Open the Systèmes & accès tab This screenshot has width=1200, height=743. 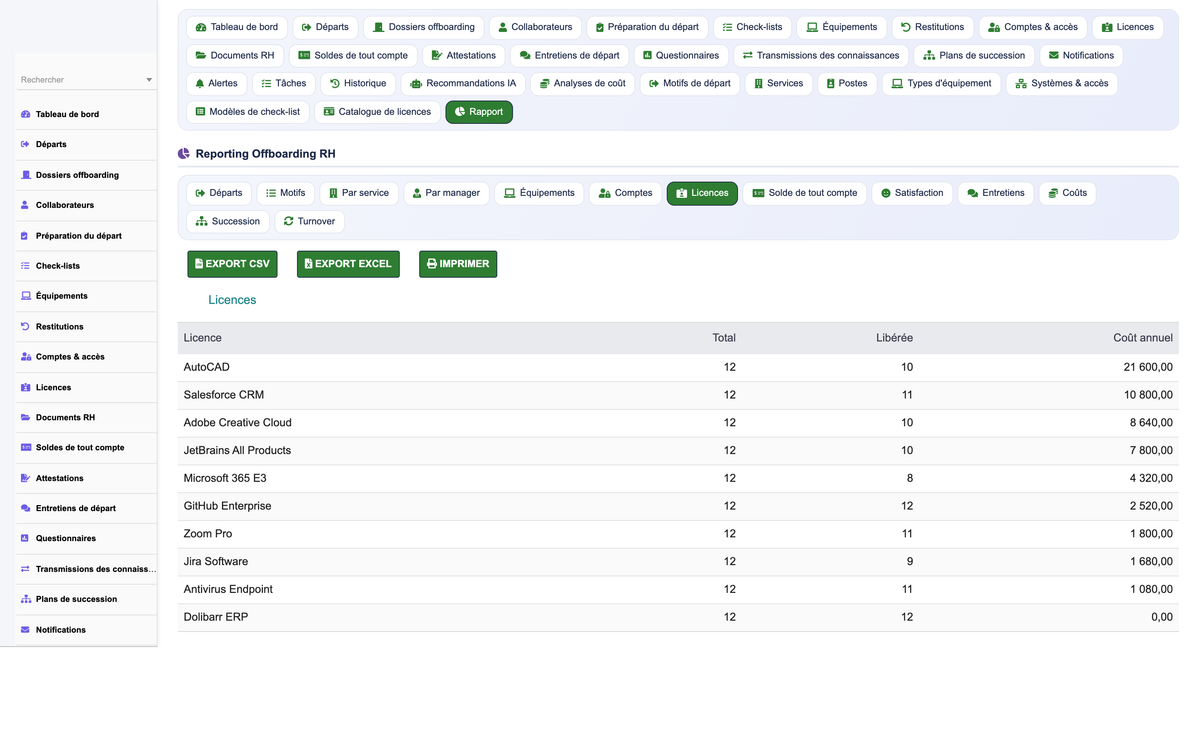point(1062,84)
